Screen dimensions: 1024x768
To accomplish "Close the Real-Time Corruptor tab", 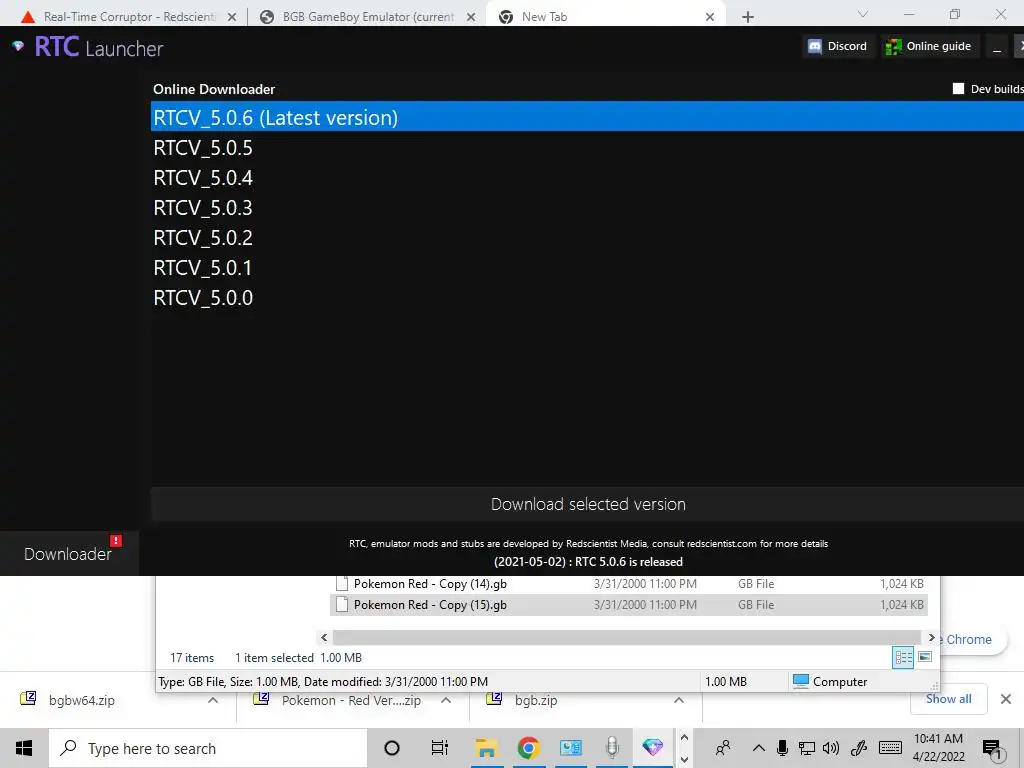I will pos(232,18).
